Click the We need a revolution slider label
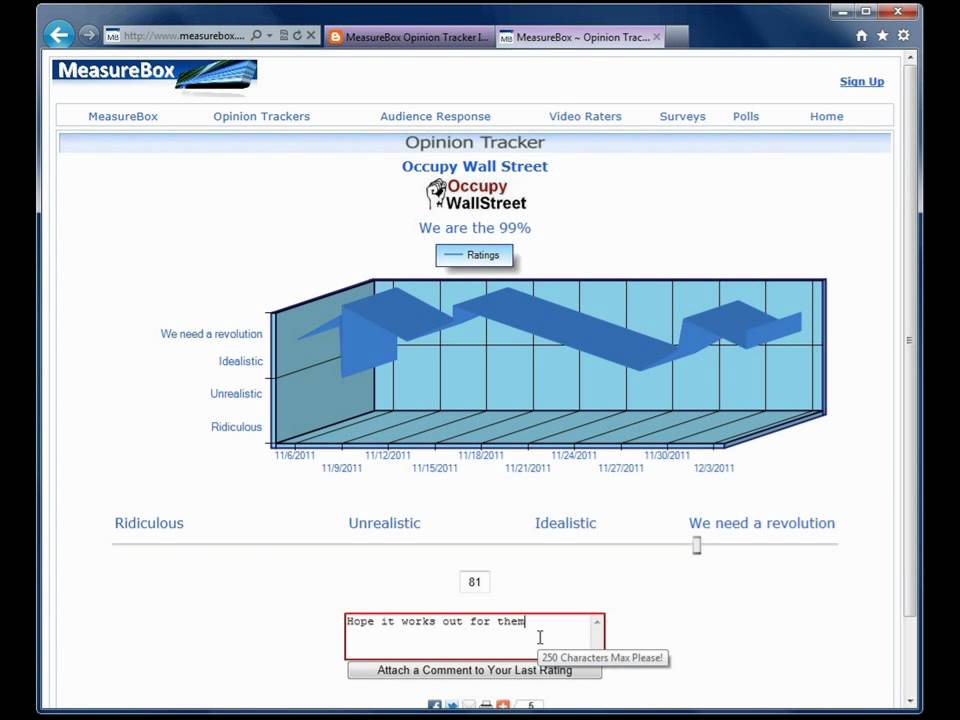960x720 pixels. (x=762, y=523)
